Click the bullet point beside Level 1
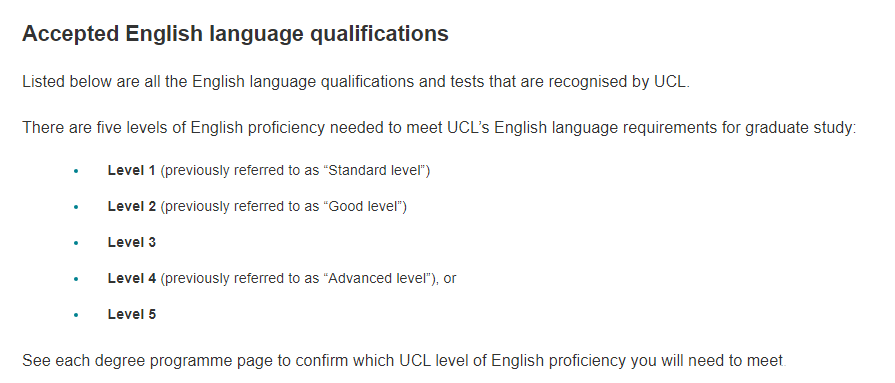This screenshot has height=383, width=895. tap(76, 171)
